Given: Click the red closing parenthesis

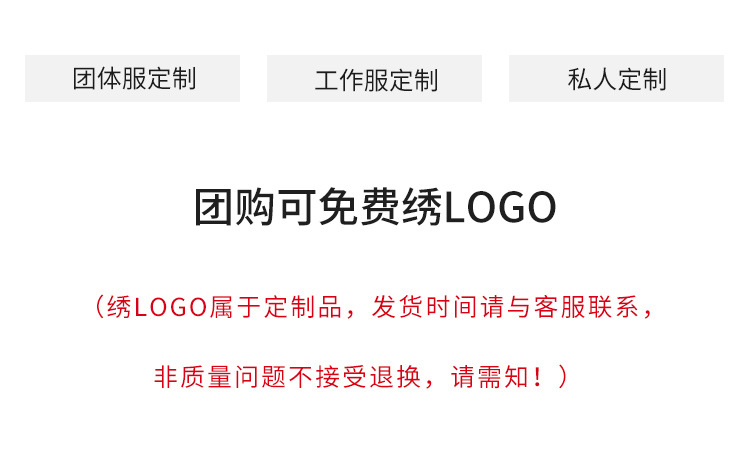Looking at the screenshot, I should pyautogui.click(x=562, y=377).
